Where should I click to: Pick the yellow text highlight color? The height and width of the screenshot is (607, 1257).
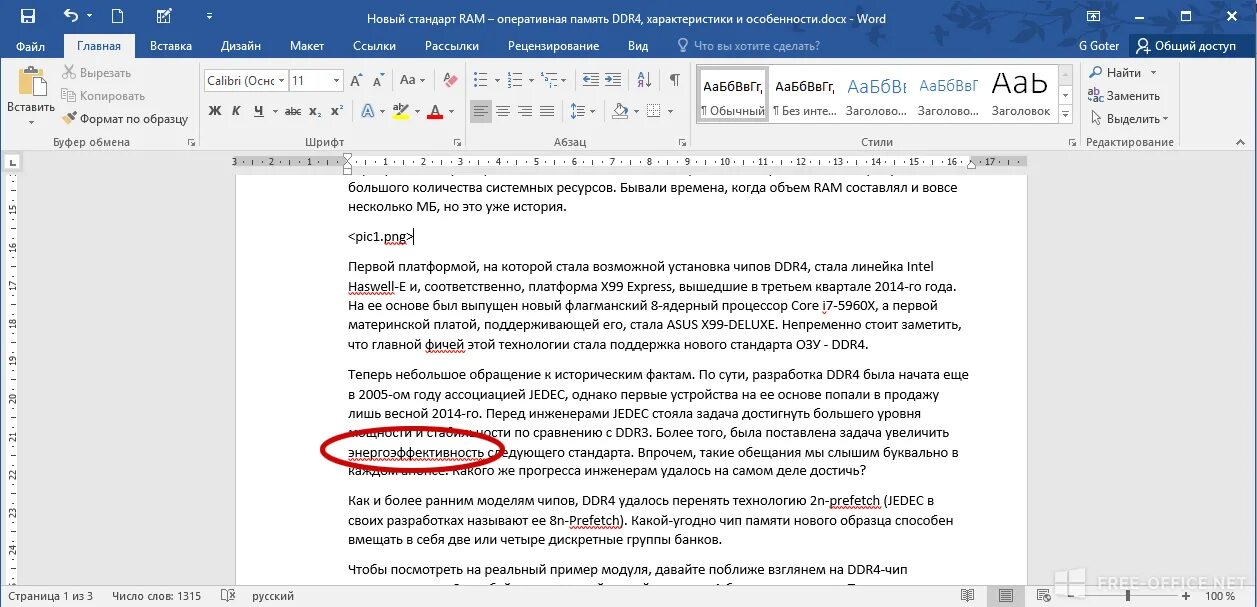coord(400,111)
